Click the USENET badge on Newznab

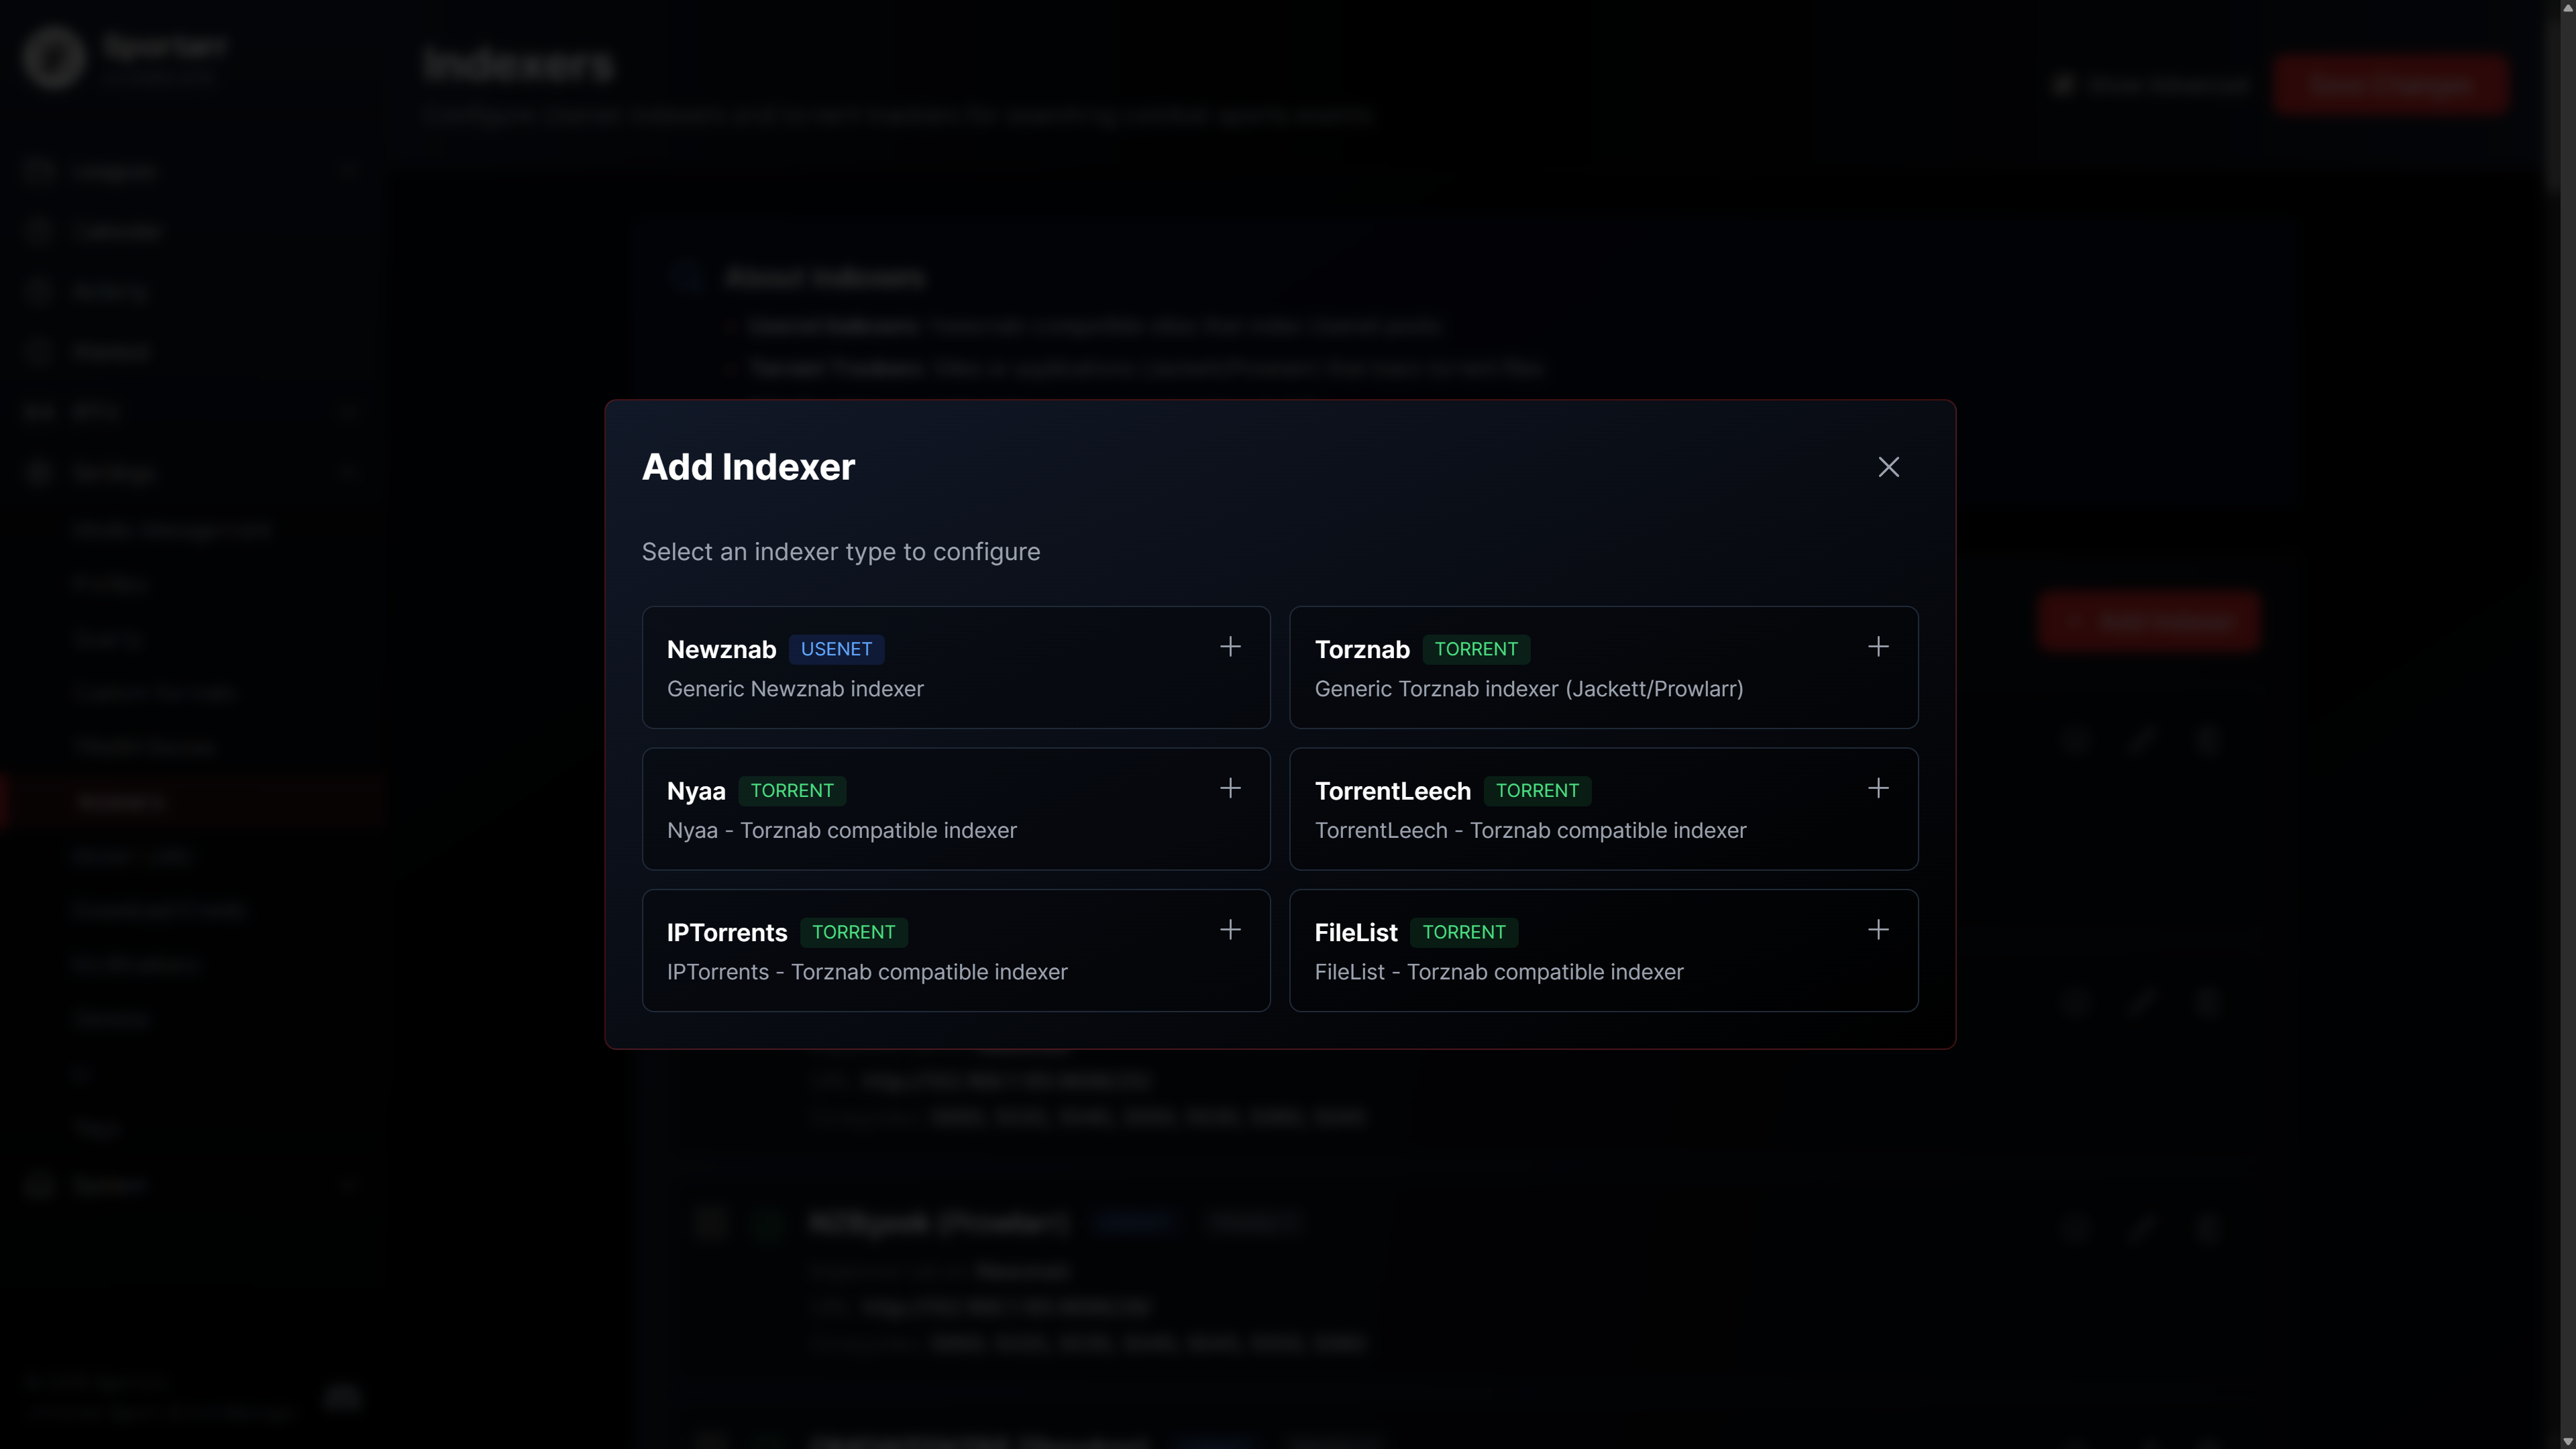pyautogui.click(x=836, y=649)
